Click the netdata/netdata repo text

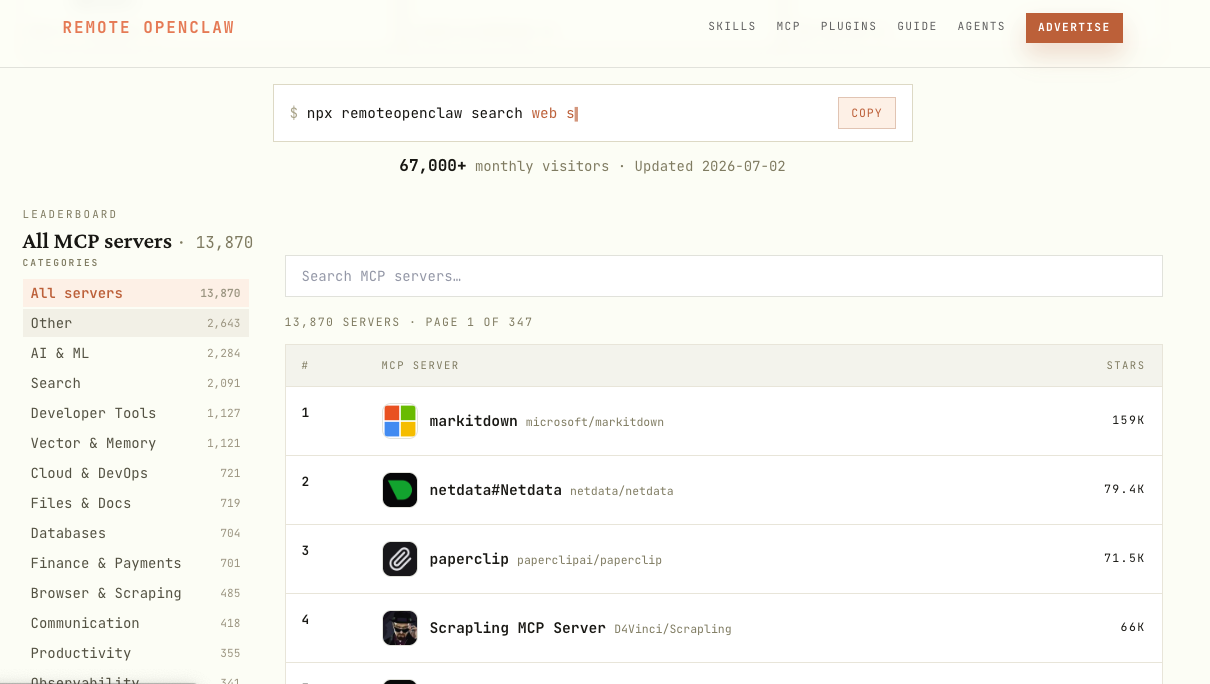622,491
